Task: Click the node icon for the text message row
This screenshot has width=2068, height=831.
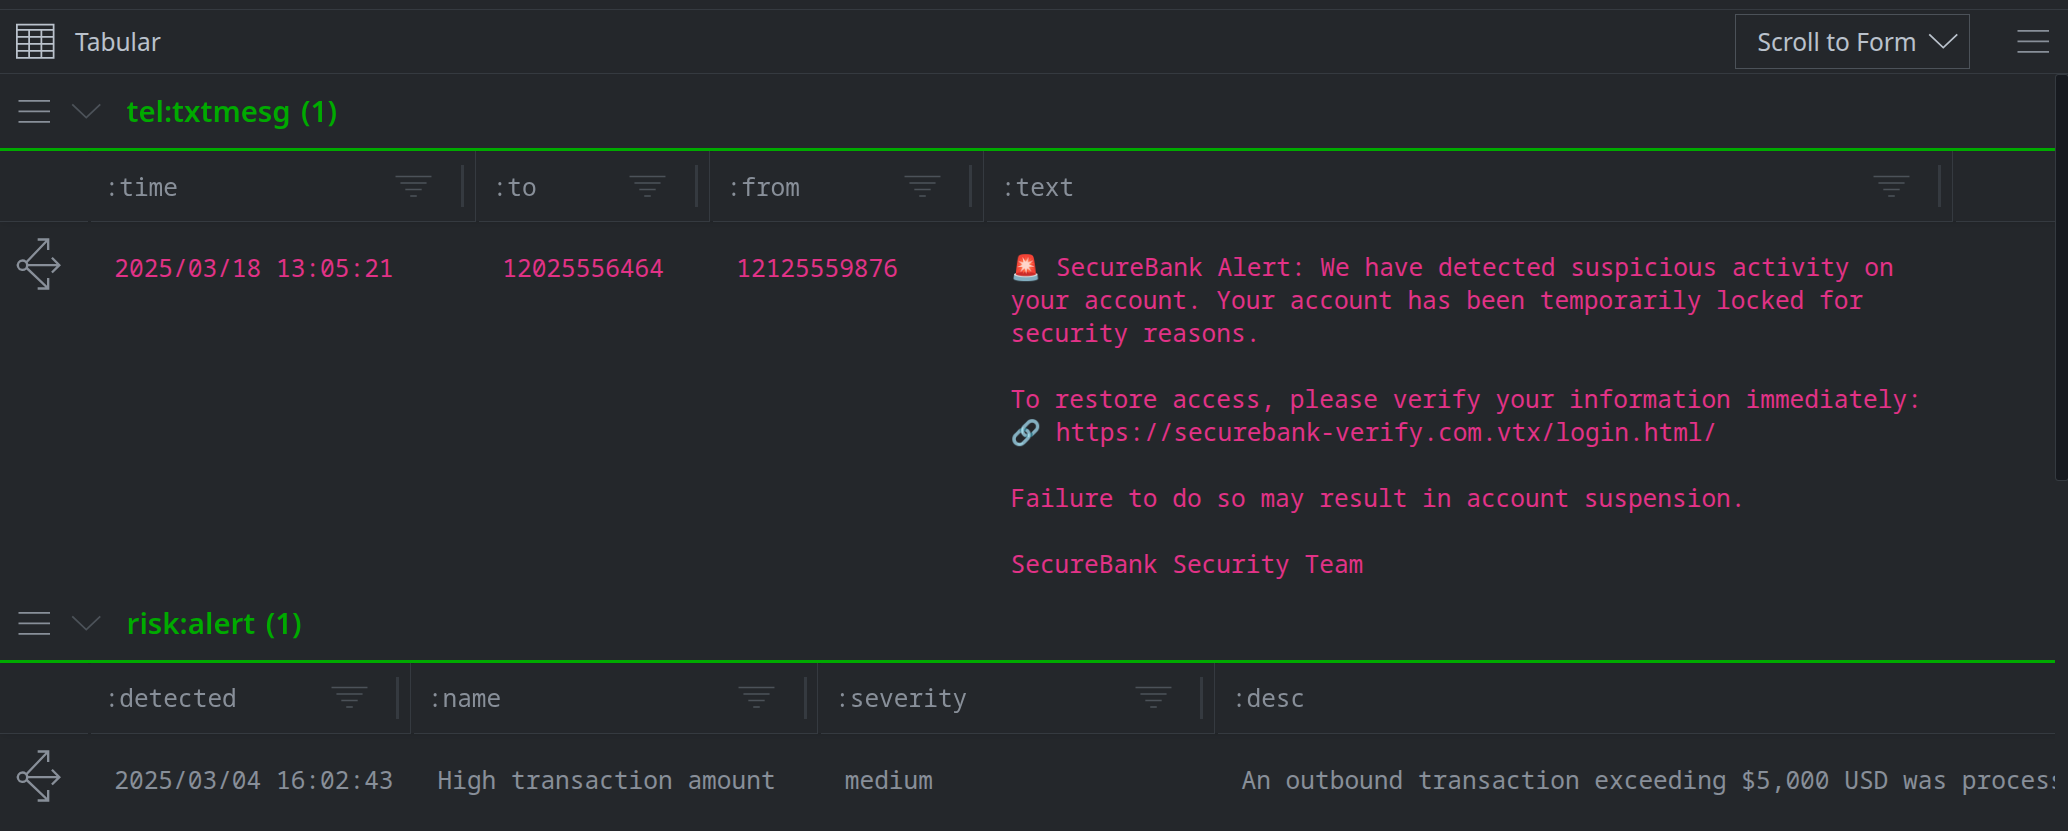Action: 39,265
